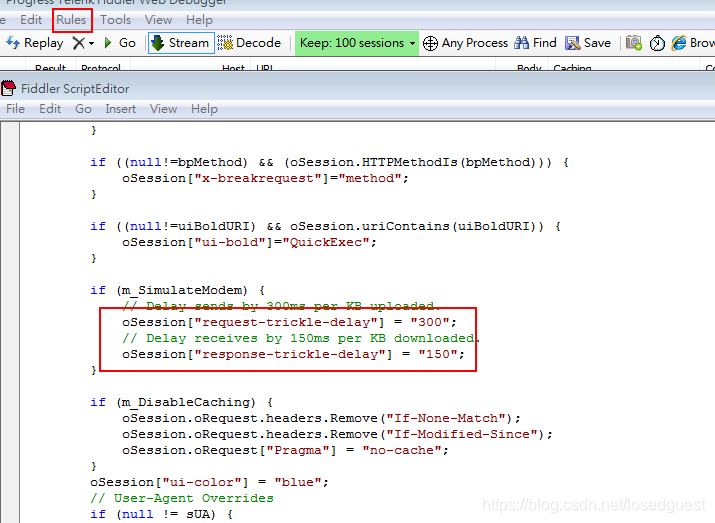
Task: Open the Help menu in ScriptEditor
Action: pos(204,109)
